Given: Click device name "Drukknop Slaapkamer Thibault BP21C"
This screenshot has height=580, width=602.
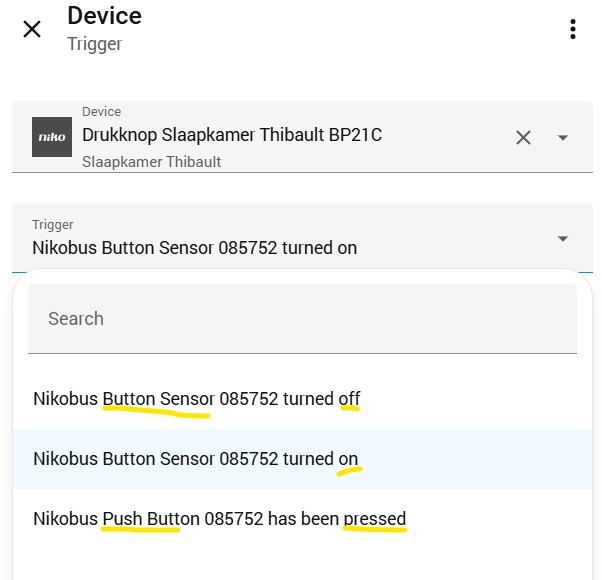Looking at the screenshot, I should [232, 135].
